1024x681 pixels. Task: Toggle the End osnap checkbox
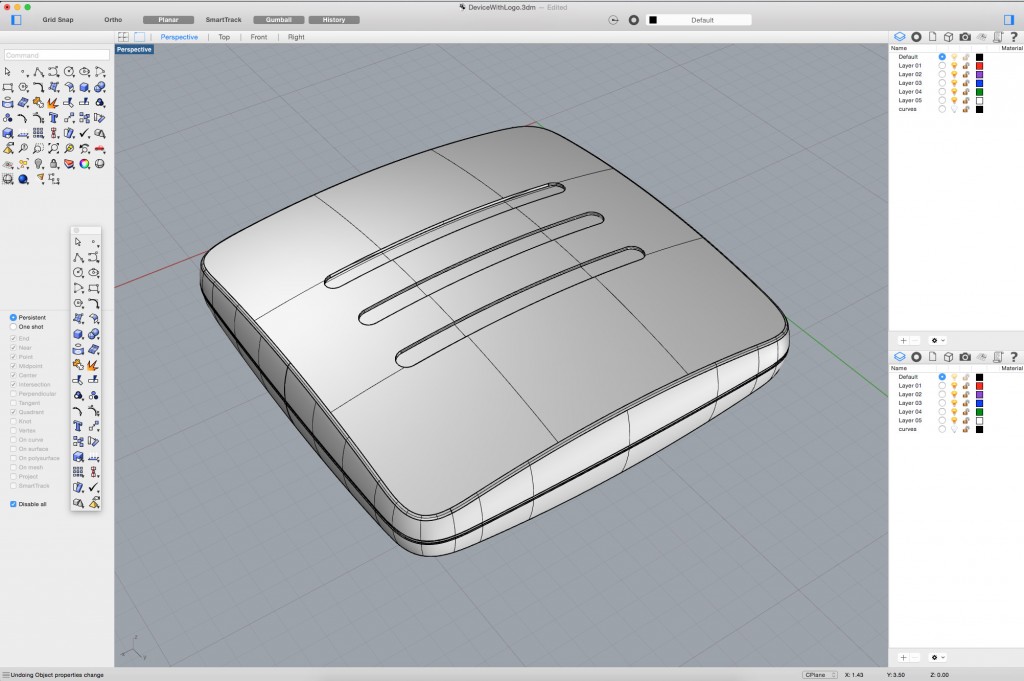[x=13, y=338]
